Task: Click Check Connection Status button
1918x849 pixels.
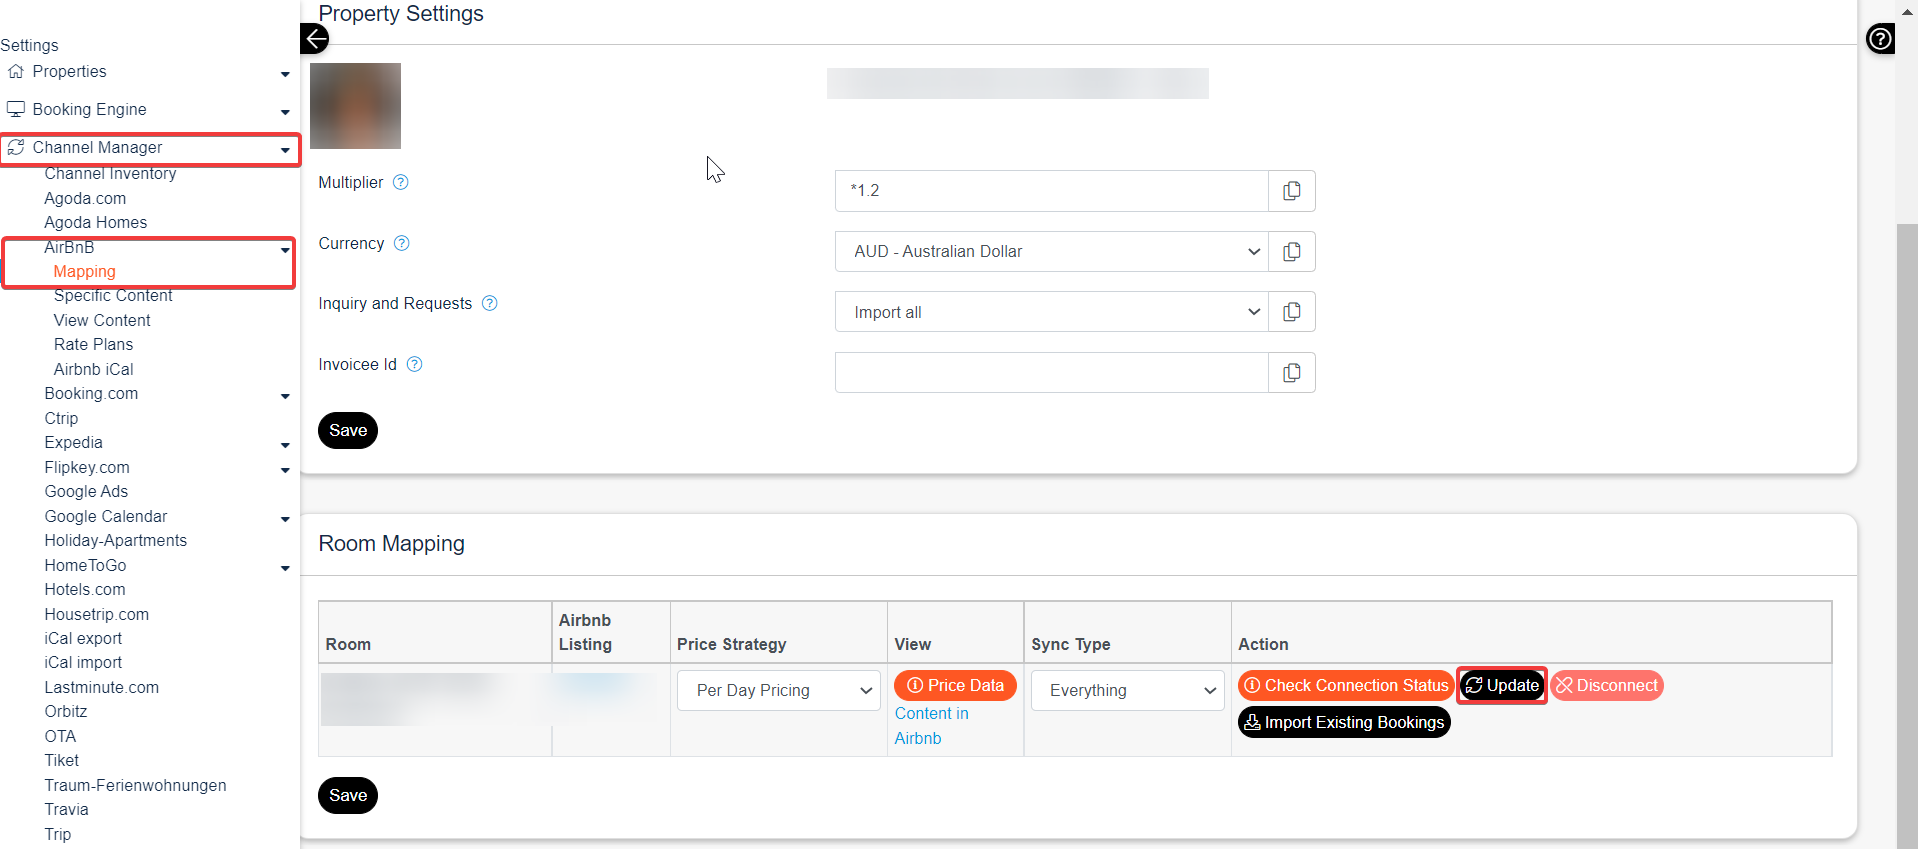Action: click(x=1346, y=686)
